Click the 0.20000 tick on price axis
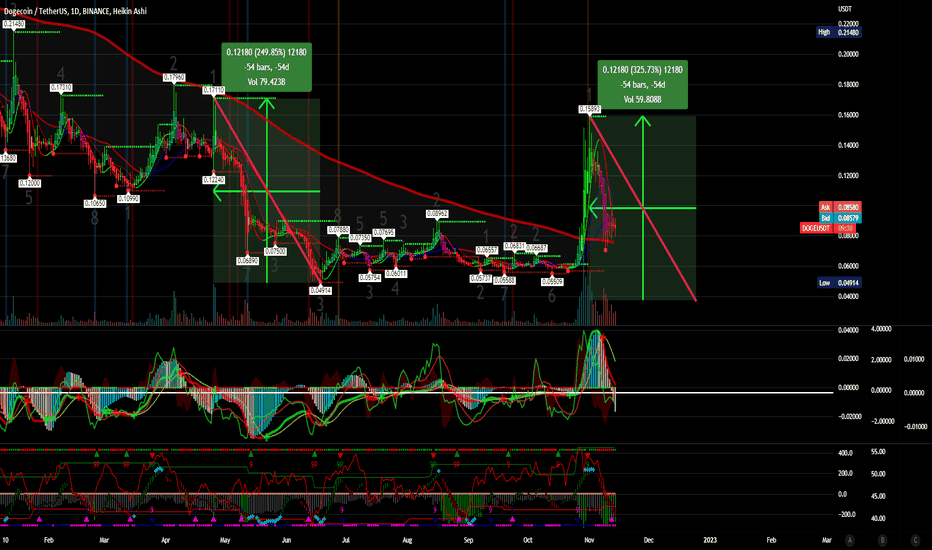This screenshot has width=932, height=550. point(848,54)
